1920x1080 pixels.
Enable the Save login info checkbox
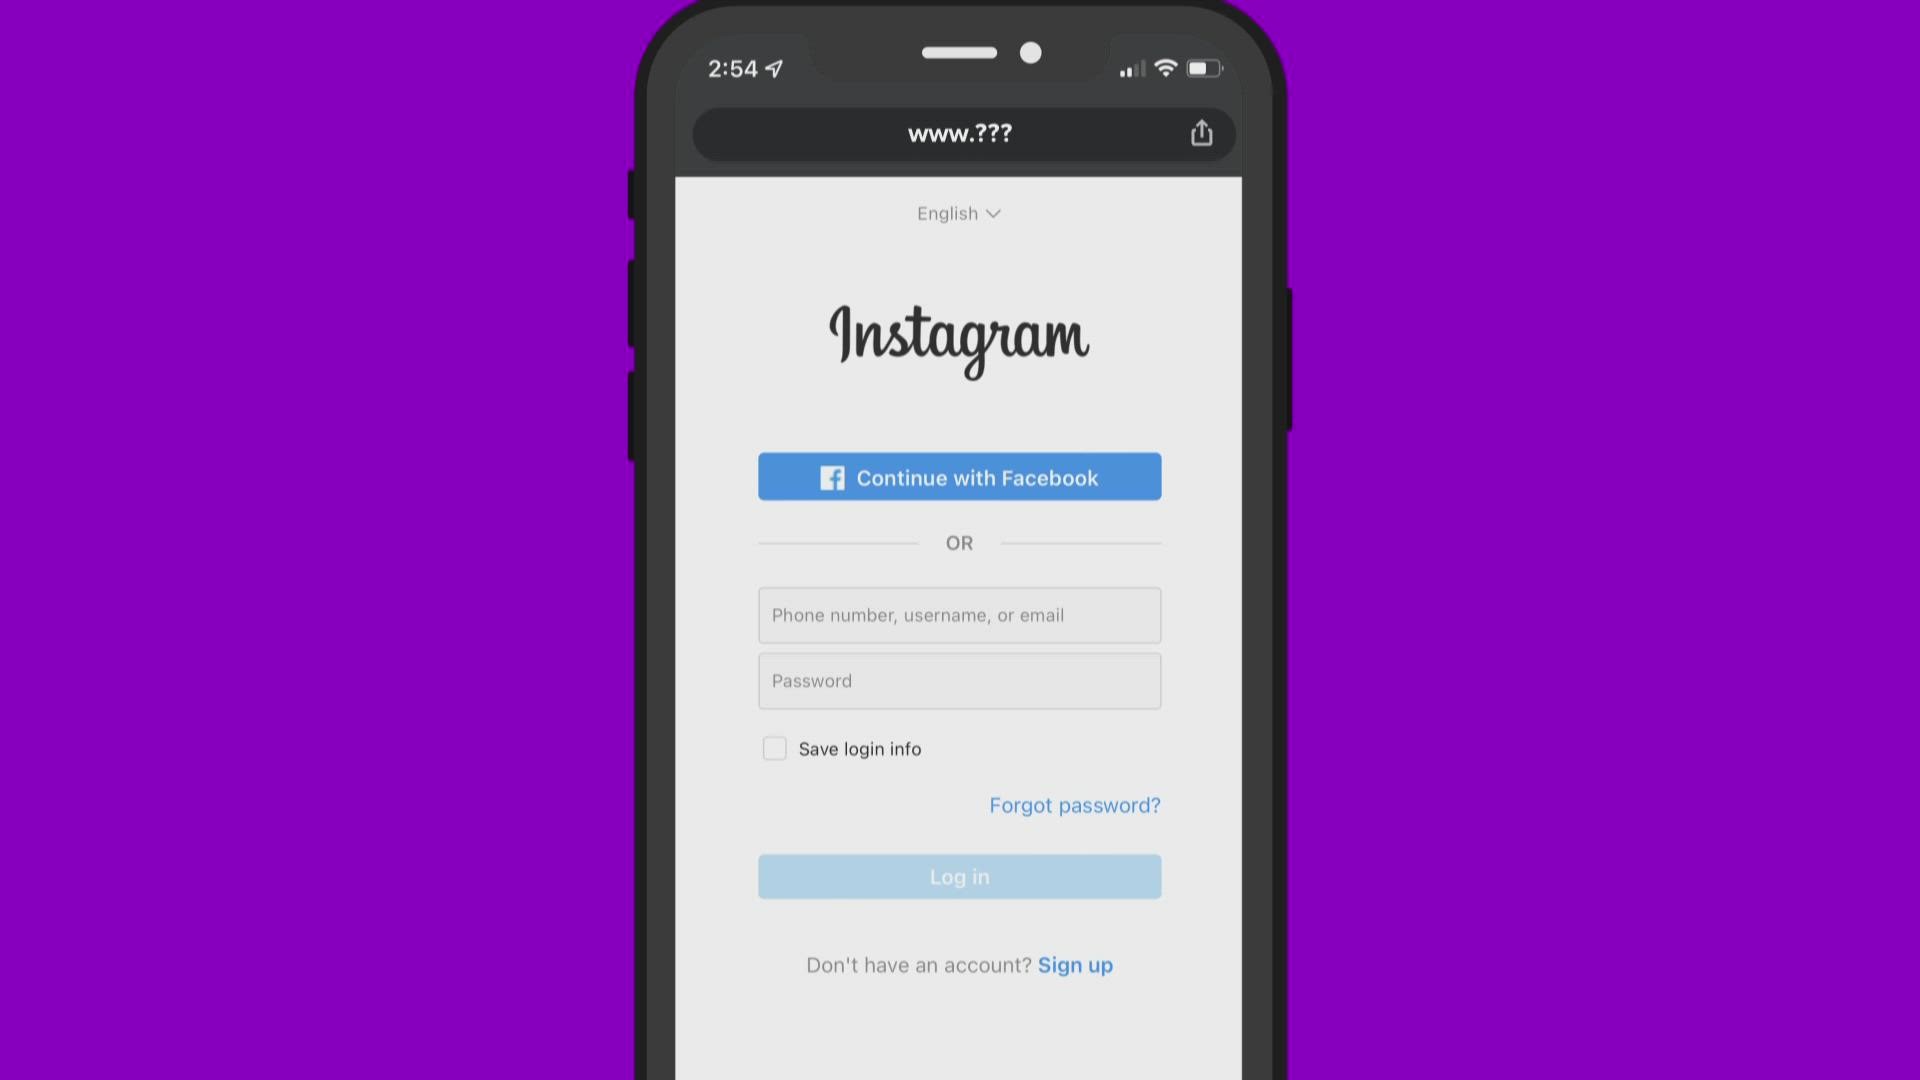tap(774, 748)
